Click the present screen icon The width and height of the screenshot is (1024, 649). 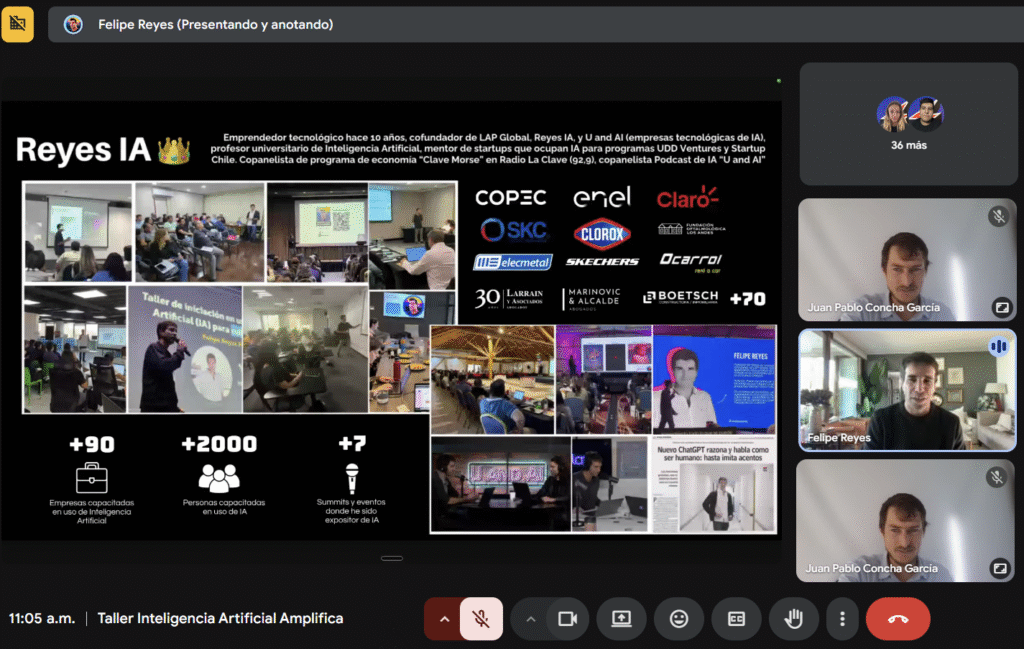[x=621, y=619]
